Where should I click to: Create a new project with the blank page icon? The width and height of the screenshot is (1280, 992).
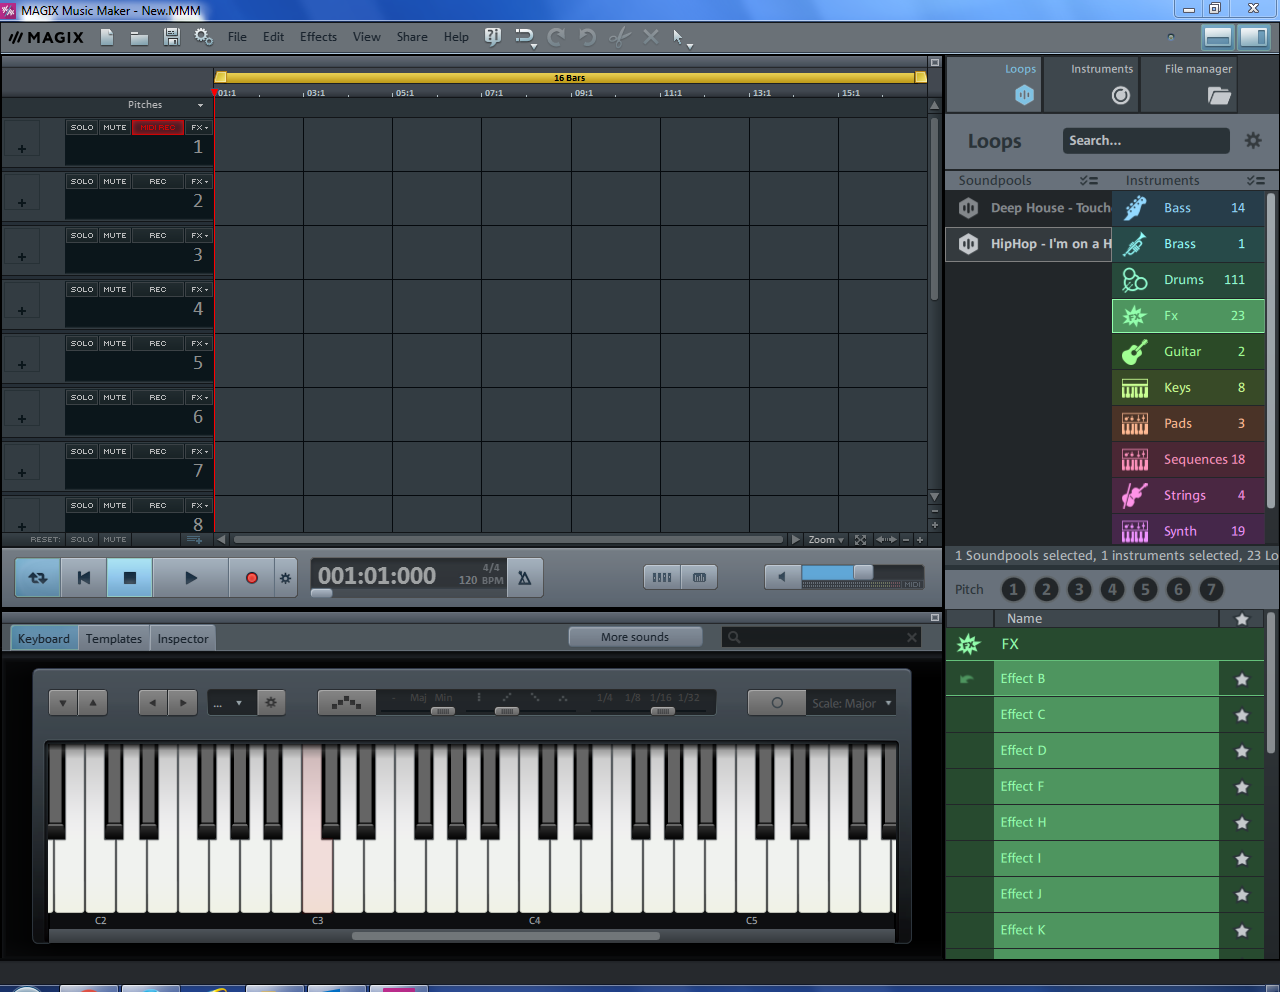pyautogui.click(x=107, y=37)
